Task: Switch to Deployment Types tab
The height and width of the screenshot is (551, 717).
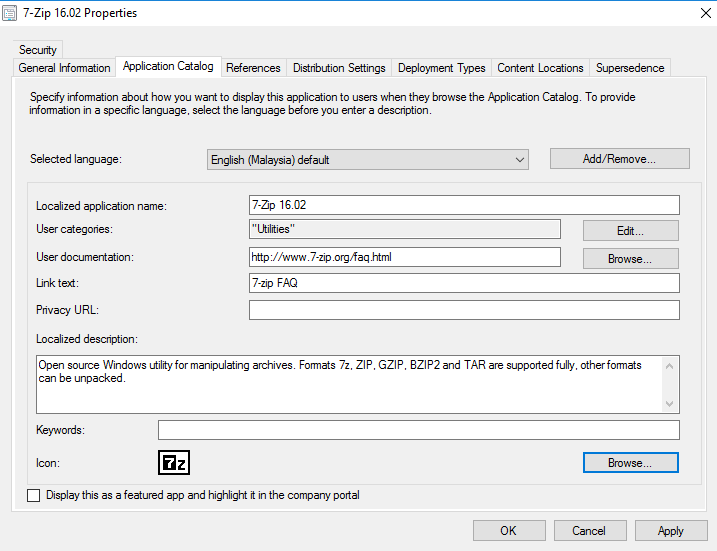Action: (442, 68)
